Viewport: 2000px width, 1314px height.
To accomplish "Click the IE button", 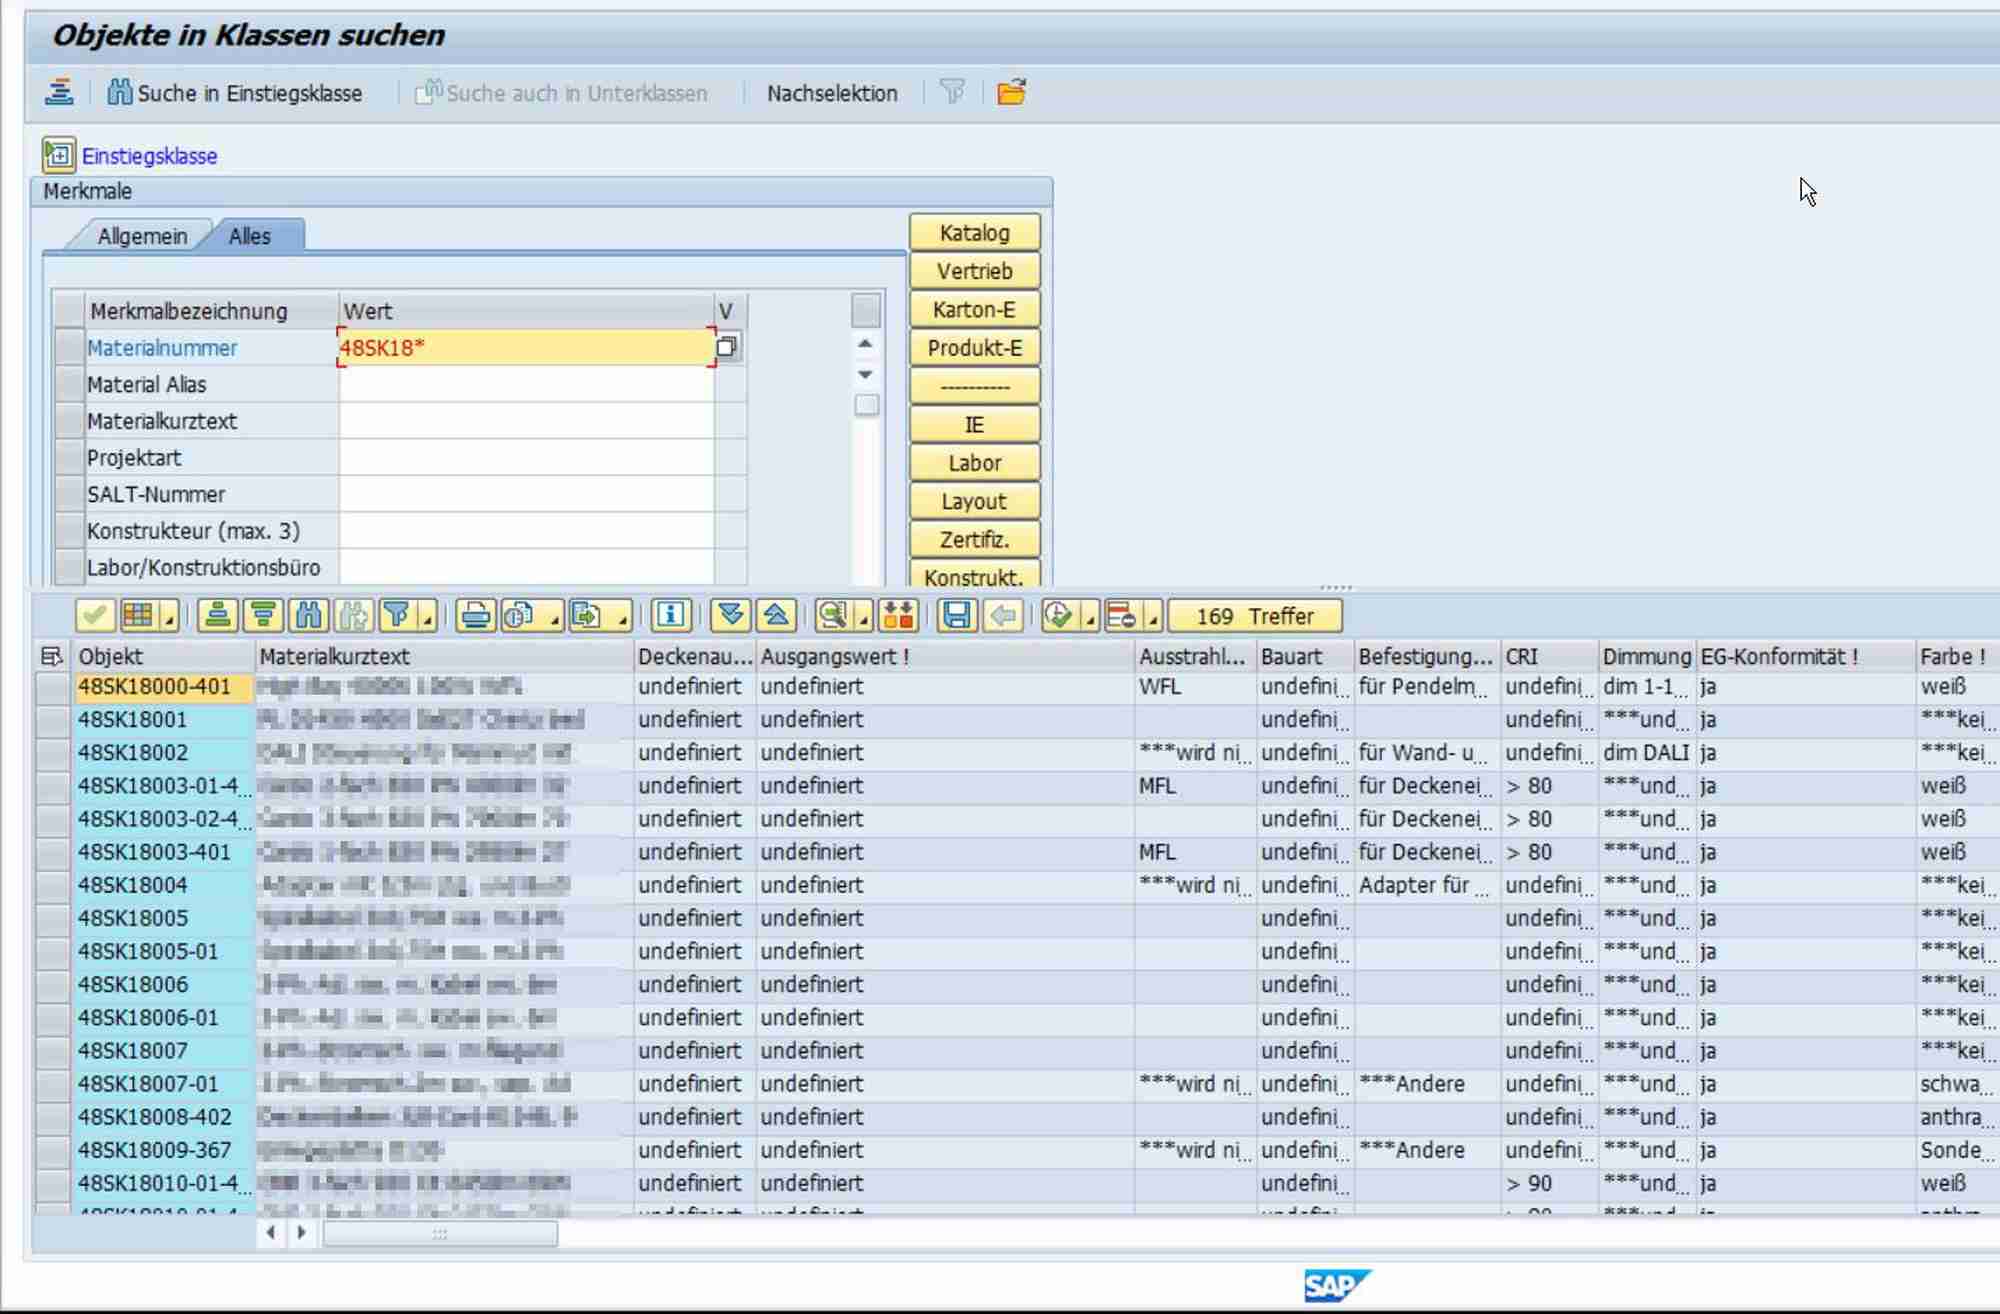I will click(x=974, y=425).
